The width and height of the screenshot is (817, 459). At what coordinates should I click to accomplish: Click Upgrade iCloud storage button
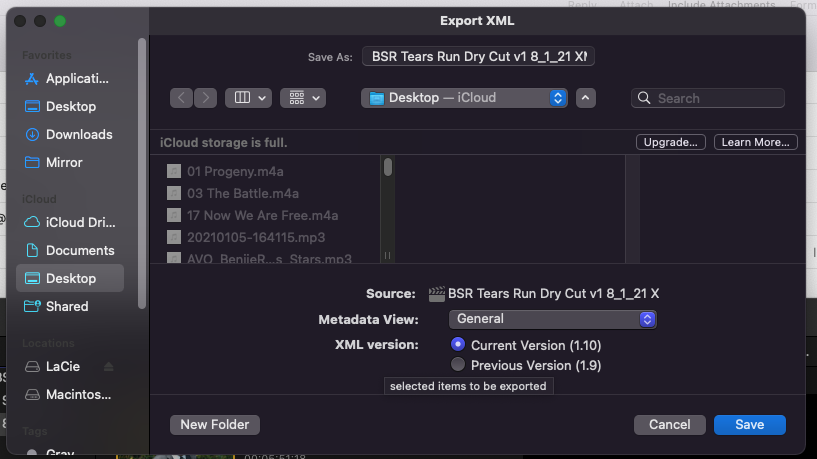(670, 142)
